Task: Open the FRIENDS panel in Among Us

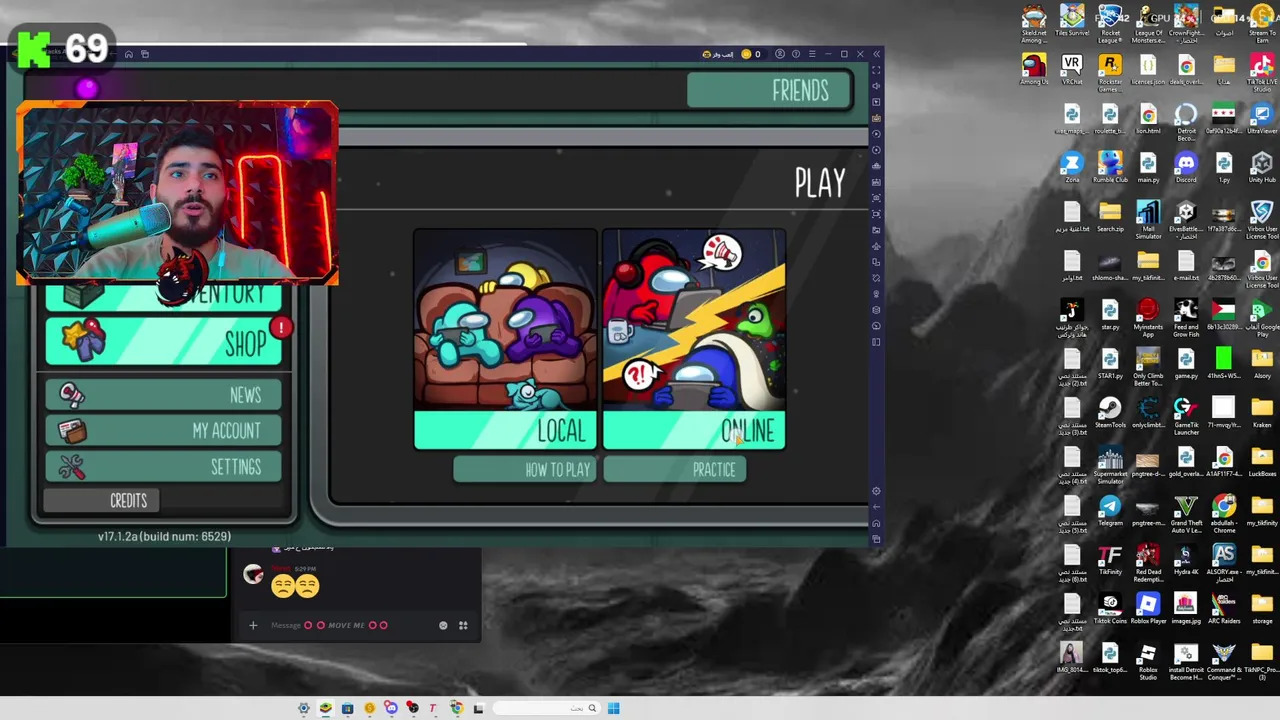Action: click(x=769, y=91)
